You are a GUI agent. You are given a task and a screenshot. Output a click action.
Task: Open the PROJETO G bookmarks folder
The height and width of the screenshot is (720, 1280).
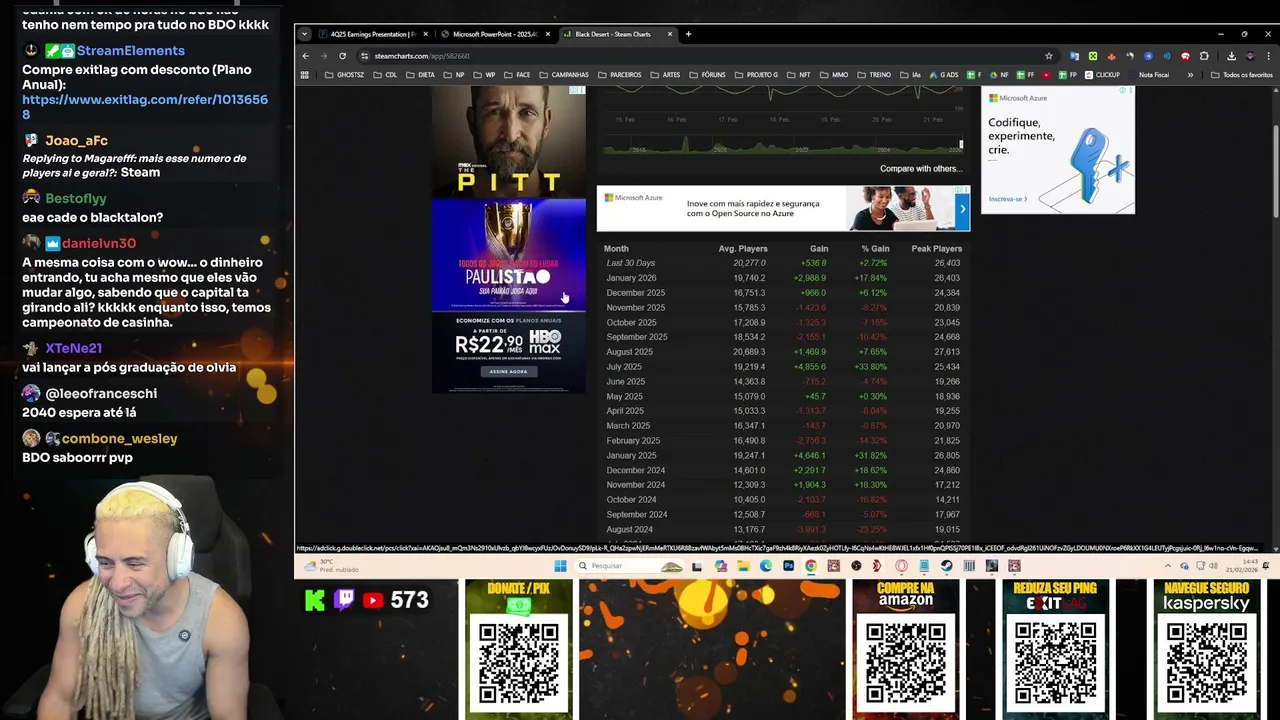pyautogui.click(x=755, y=75)
